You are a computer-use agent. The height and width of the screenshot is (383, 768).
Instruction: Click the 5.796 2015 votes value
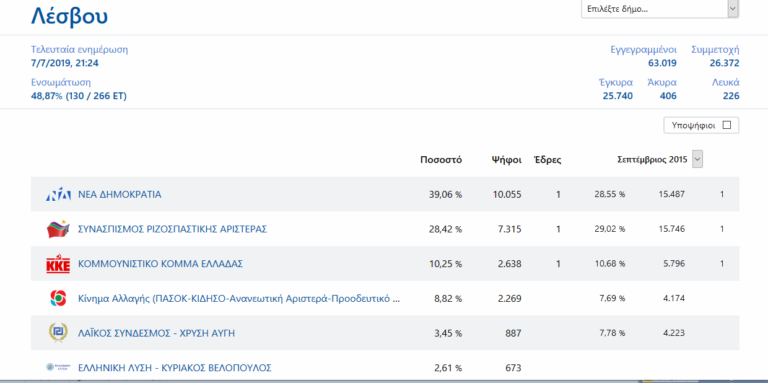click(674, 263)
